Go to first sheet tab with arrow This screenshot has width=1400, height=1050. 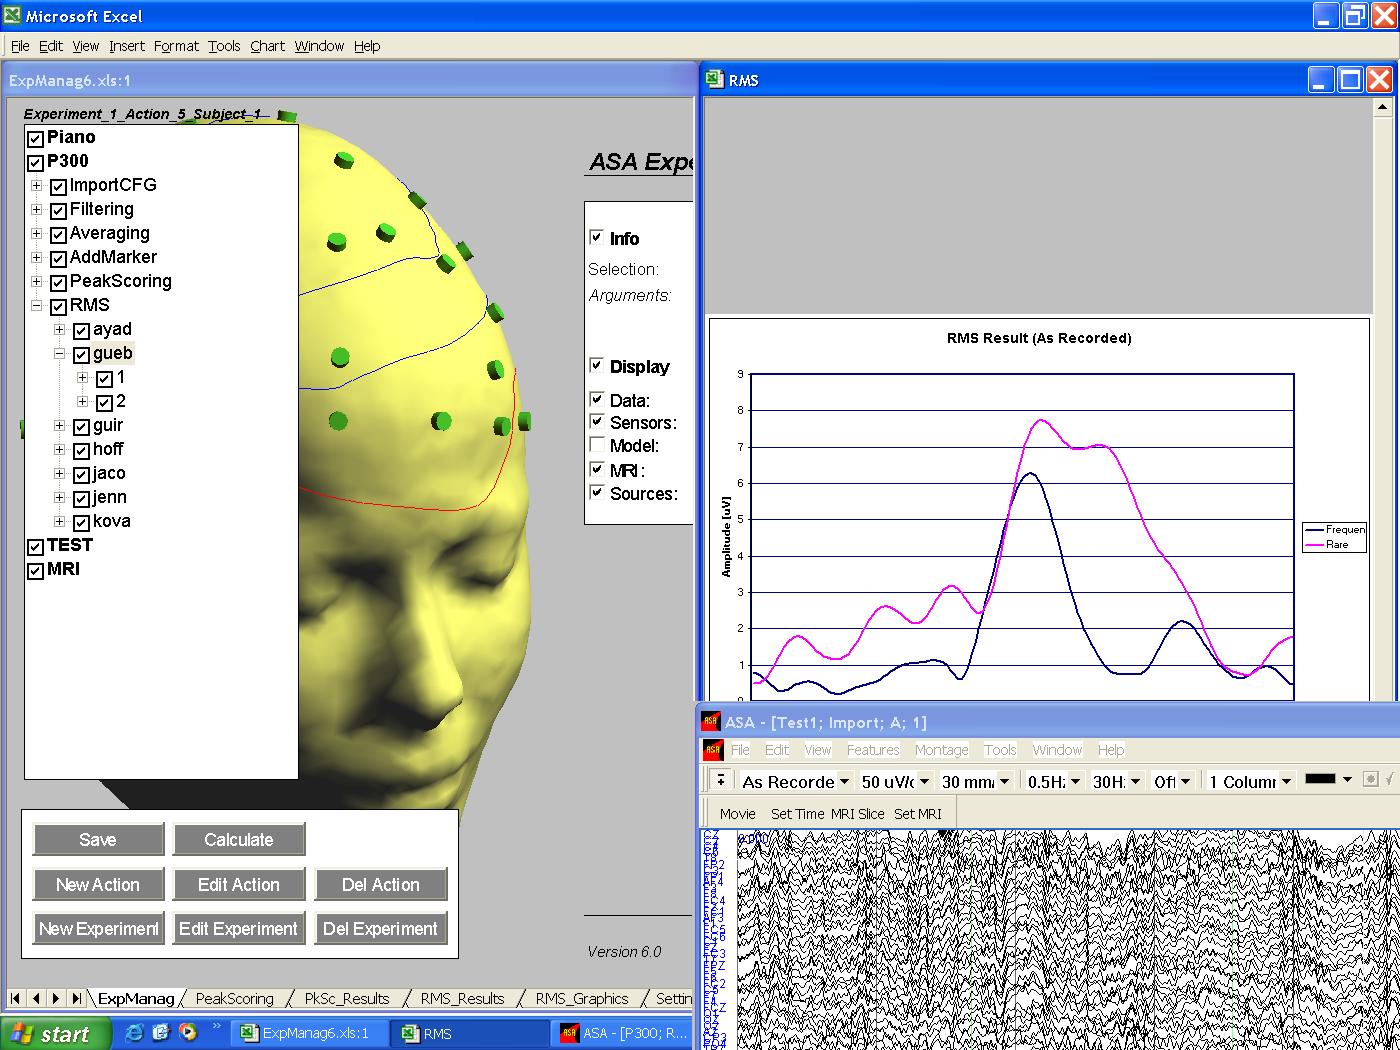pos(15,998)
